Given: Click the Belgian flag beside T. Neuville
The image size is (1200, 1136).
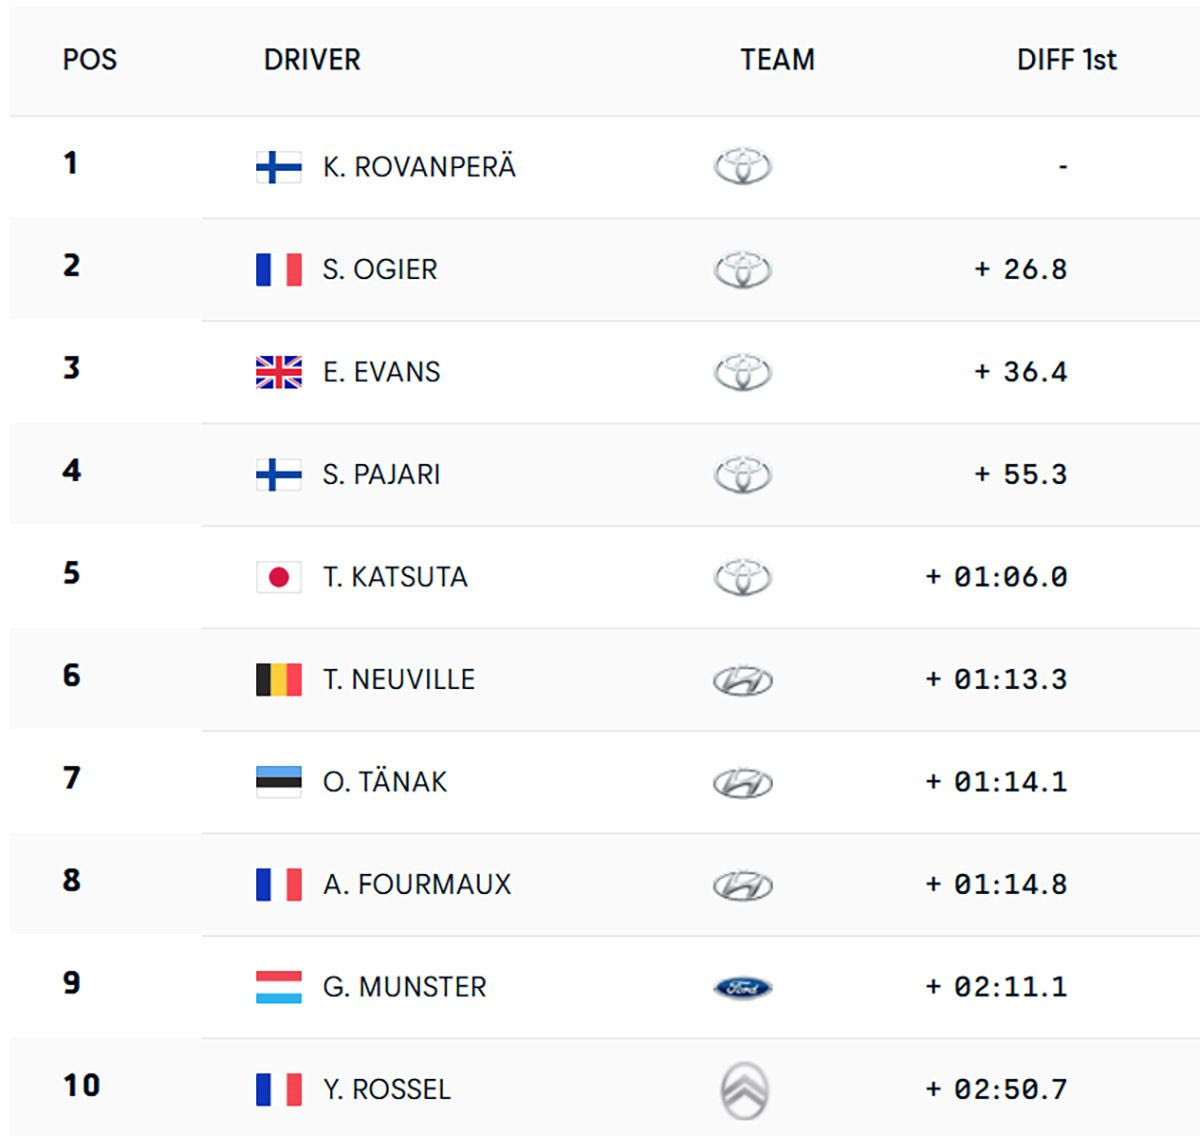Looking at the screenshot, I should point(279,680).
